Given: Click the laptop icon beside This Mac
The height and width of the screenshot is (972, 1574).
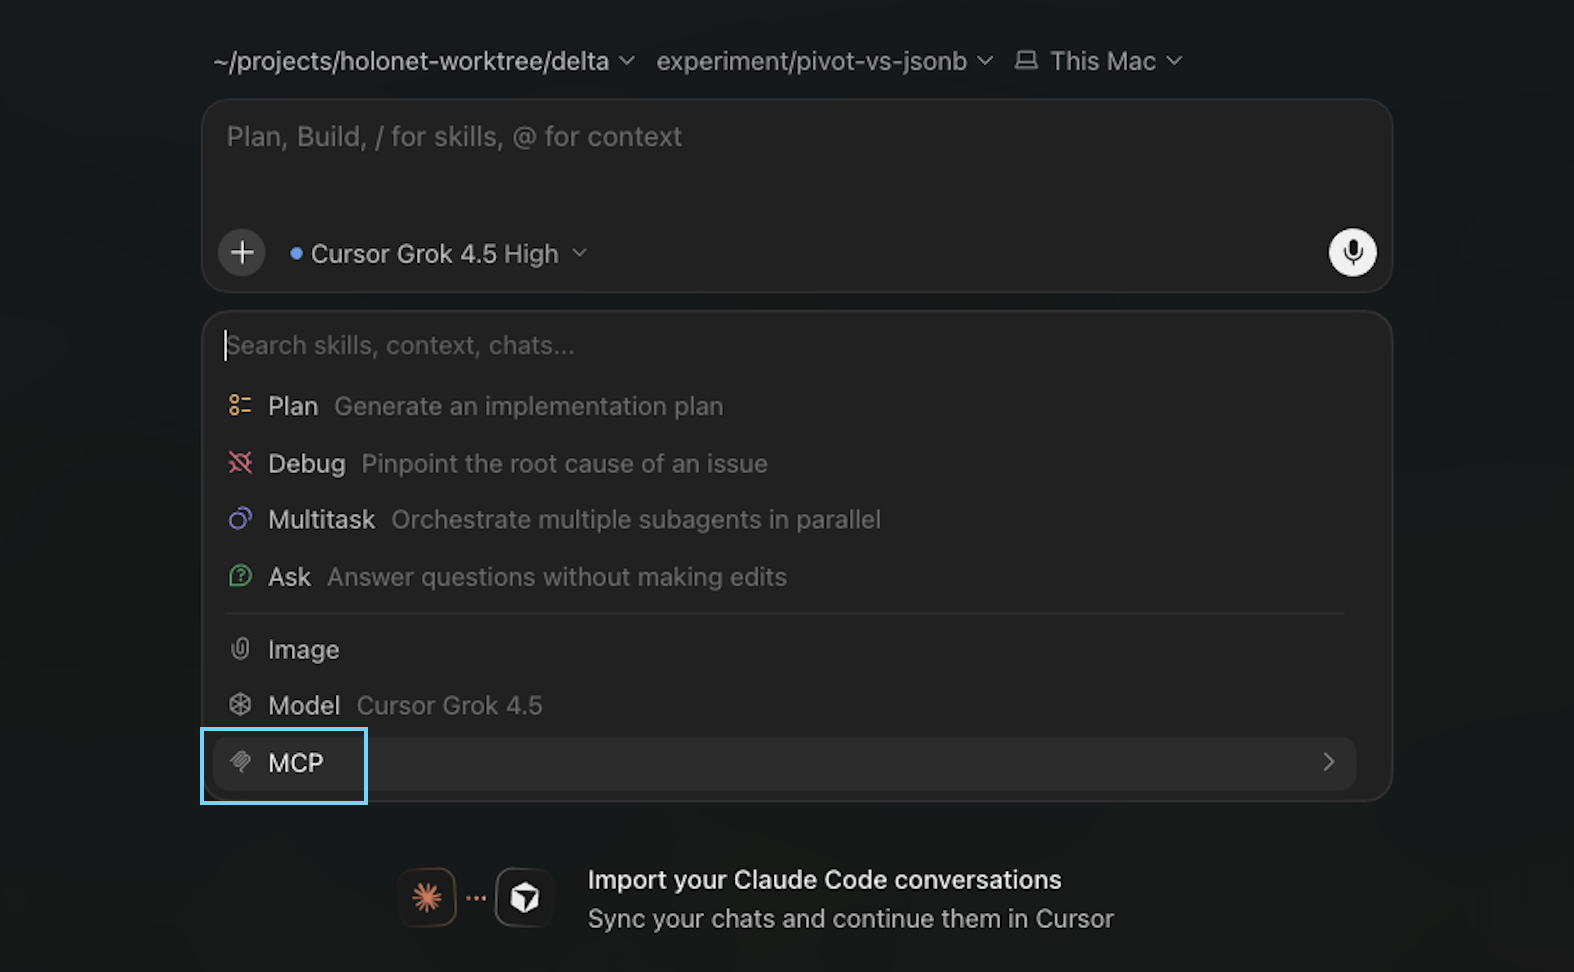Looking at the screenshot, I should coord(1026,61).
